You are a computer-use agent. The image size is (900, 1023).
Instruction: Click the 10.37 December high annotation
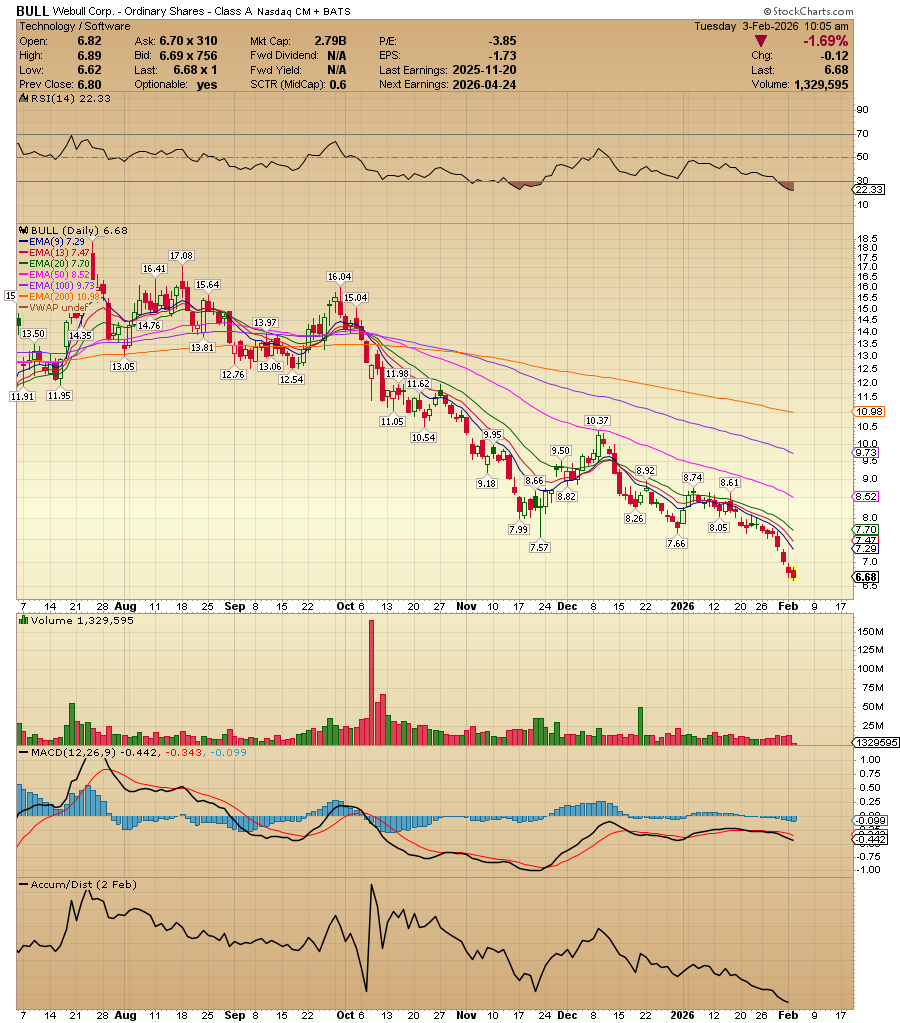click(x=597, y=421)
